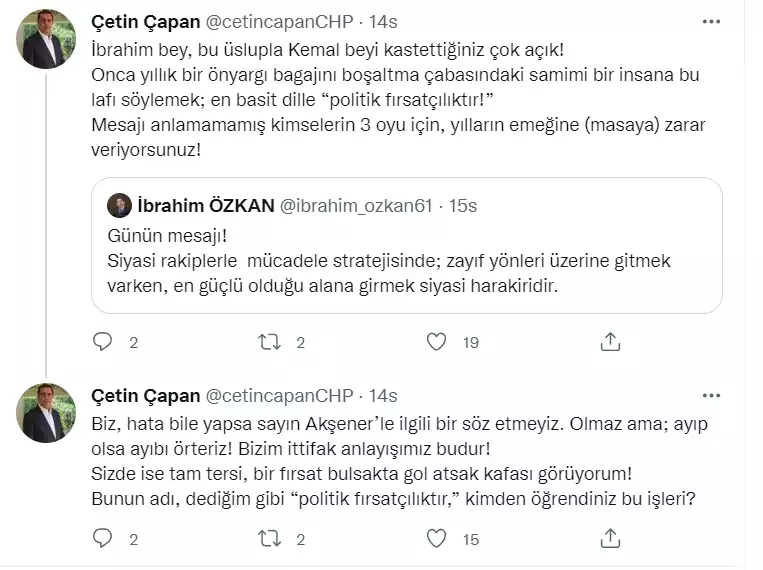Share the second tweet about Akşener
Viewport: 763px width, 570px height.
610,540
